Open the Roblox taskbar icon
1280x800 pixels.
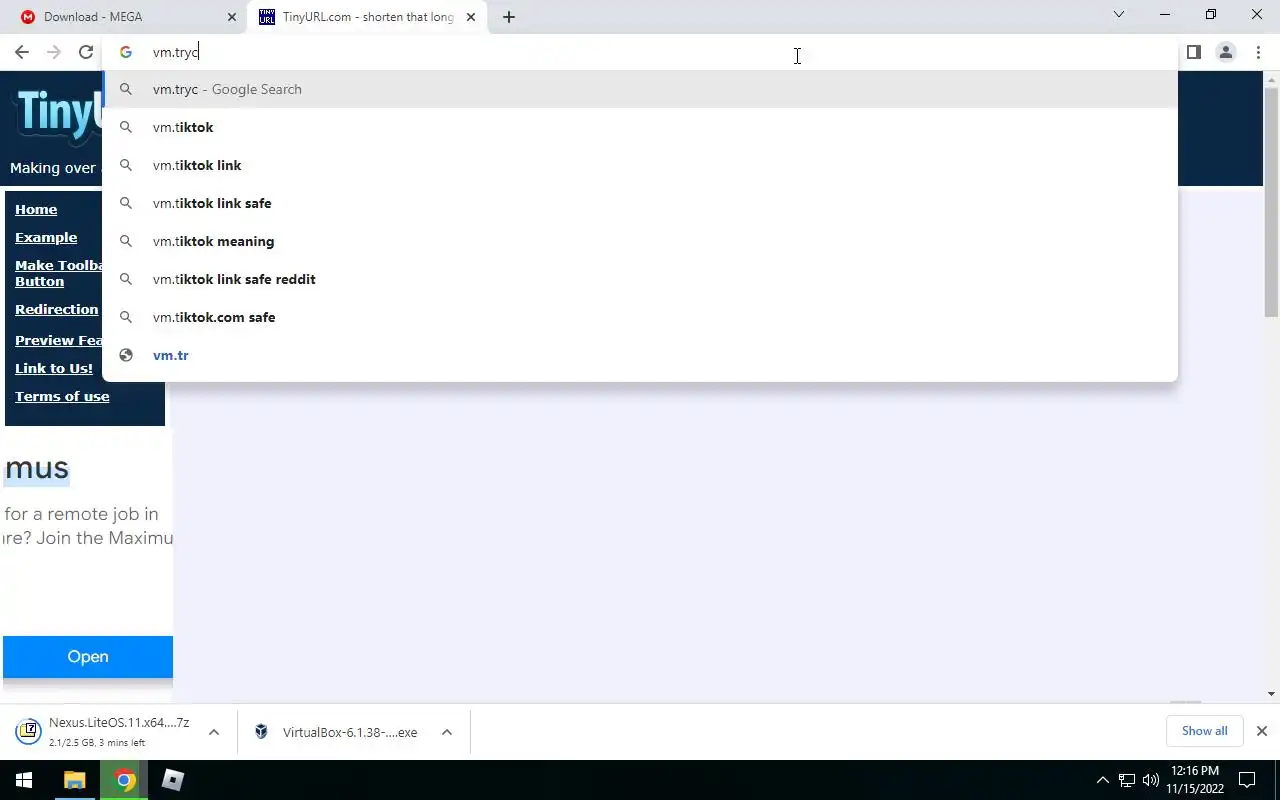coord(173,780)
